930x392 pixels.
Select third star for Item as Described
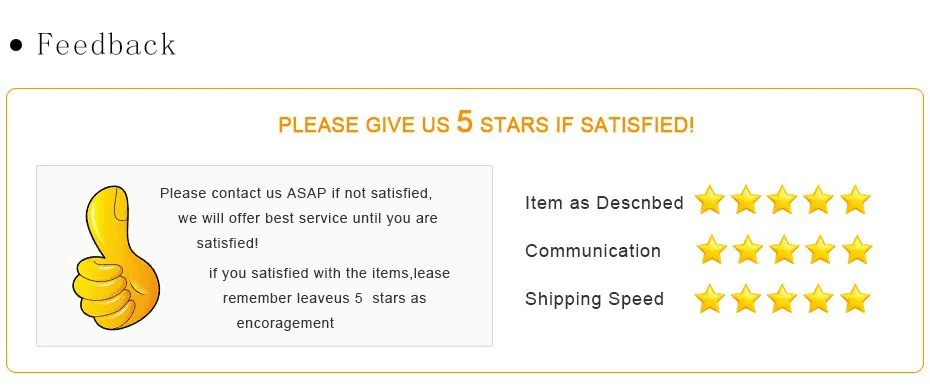tap(782, 199)
